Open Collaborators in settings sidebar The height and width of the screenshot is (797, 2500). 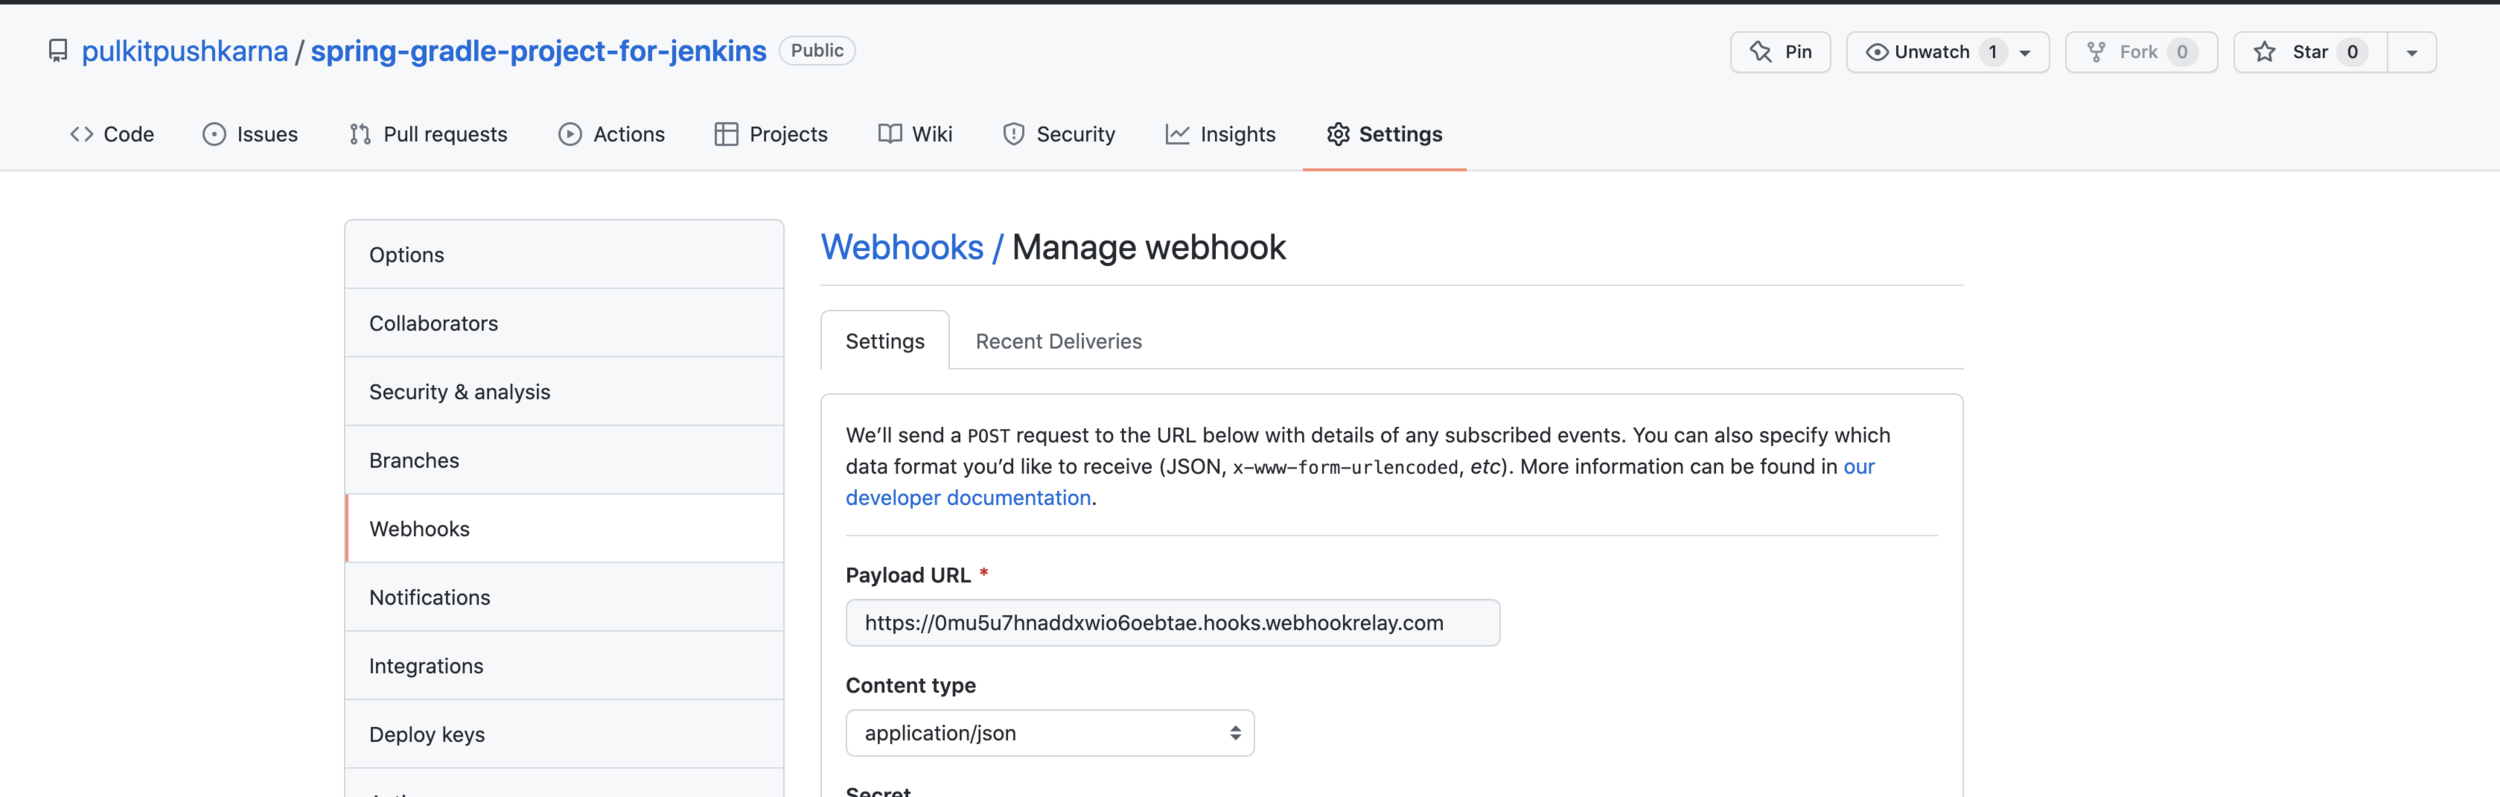564,323
